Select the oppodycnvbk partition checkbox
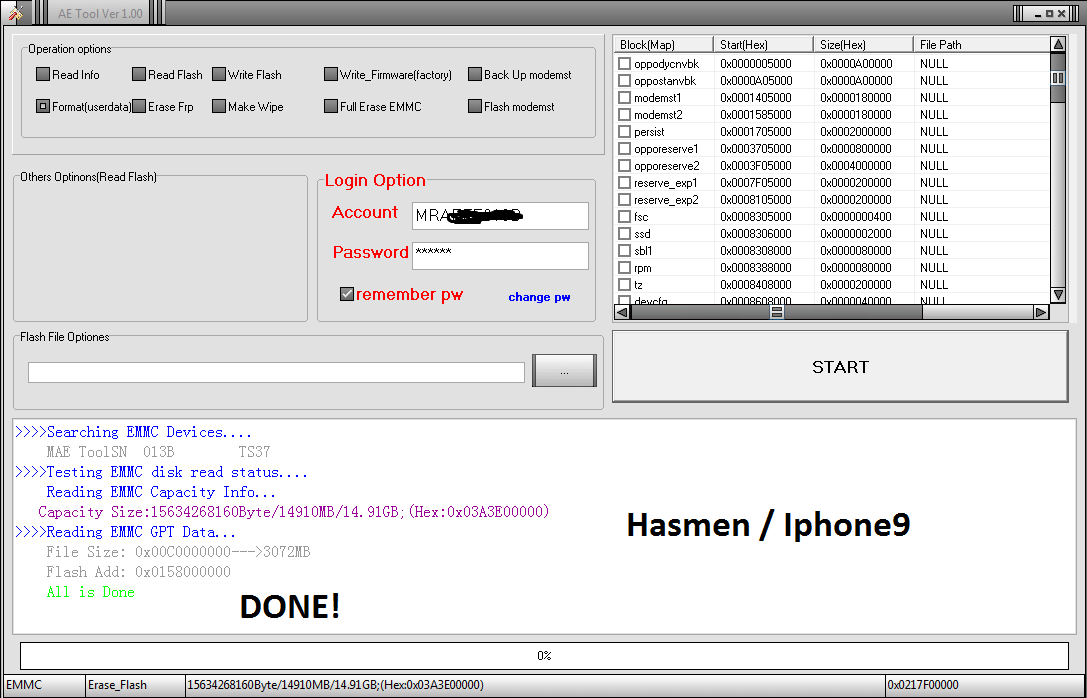 [x=625, y=64]
